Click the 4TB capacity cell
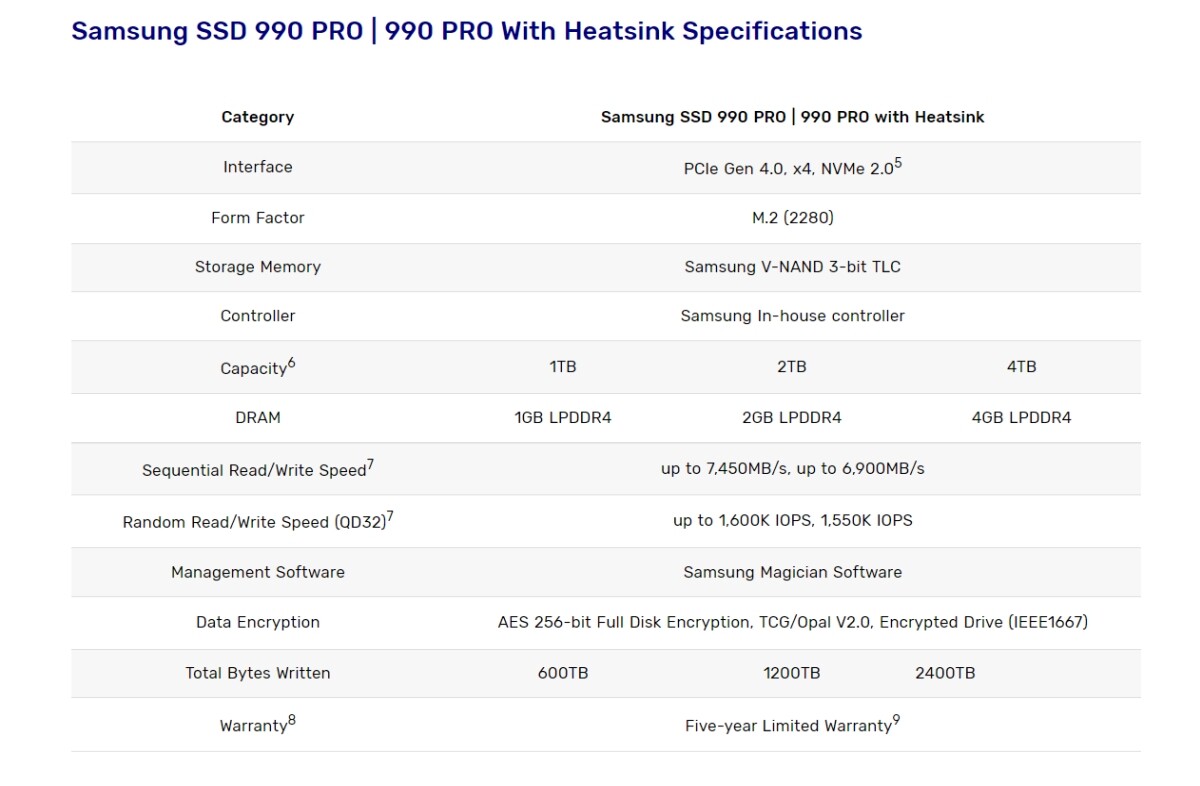Image resolution: width=1200 pixels, height=786 pixels. 1021,367
